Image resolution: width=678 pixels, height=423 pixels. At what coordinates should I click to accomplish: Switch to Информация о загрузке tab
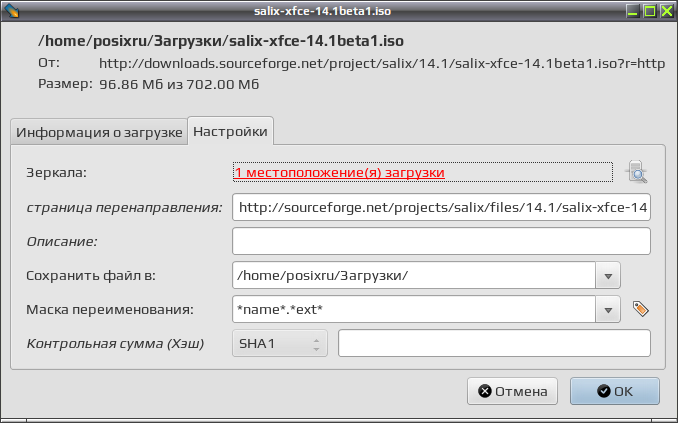point(99,132)
